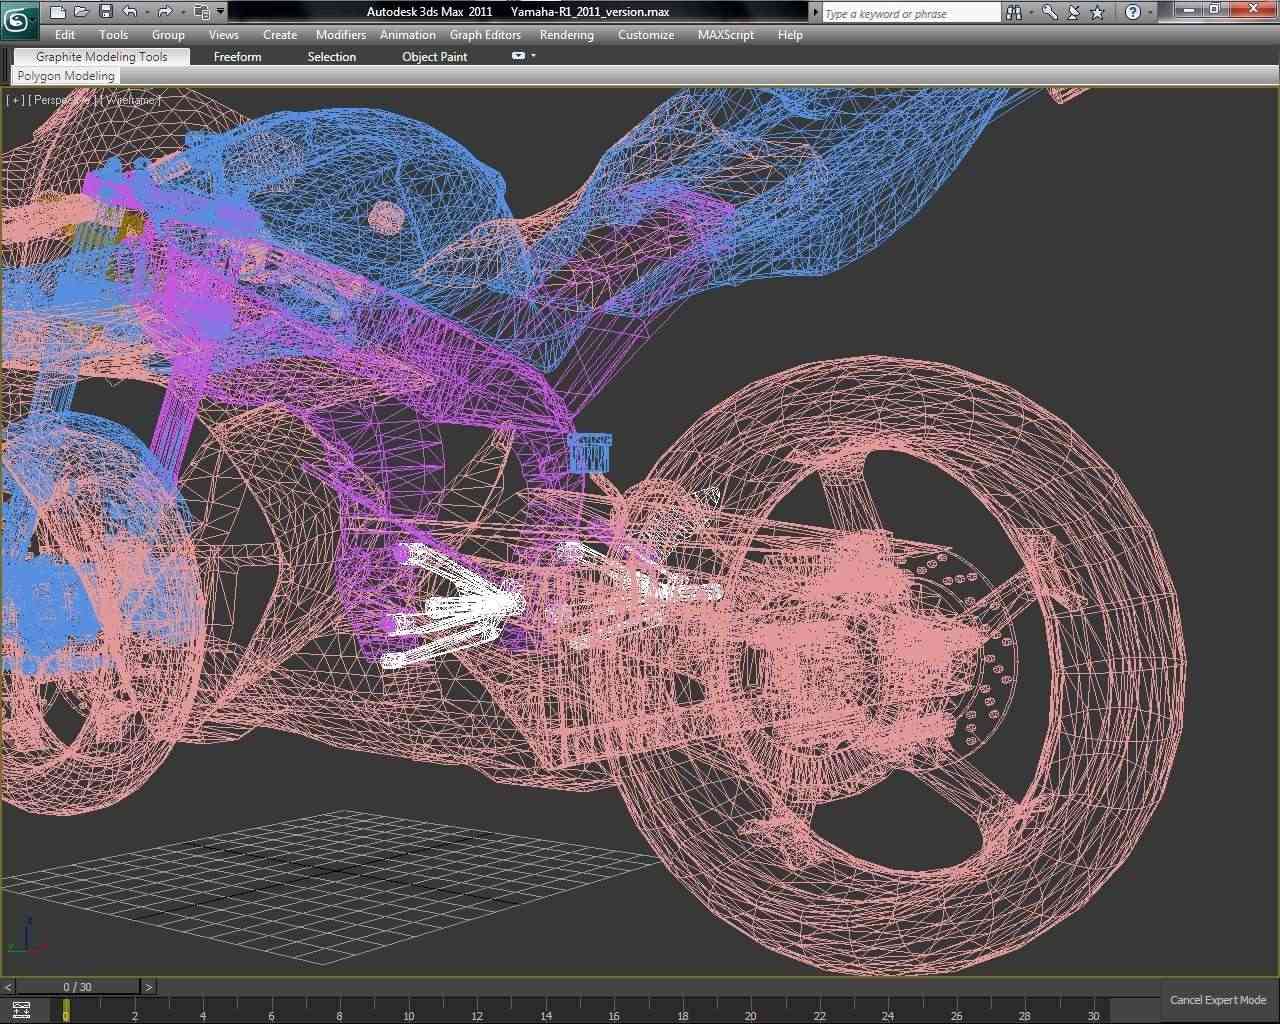Open the Rendering menu
The image size is (1280, 1024).
click(567, 34)
